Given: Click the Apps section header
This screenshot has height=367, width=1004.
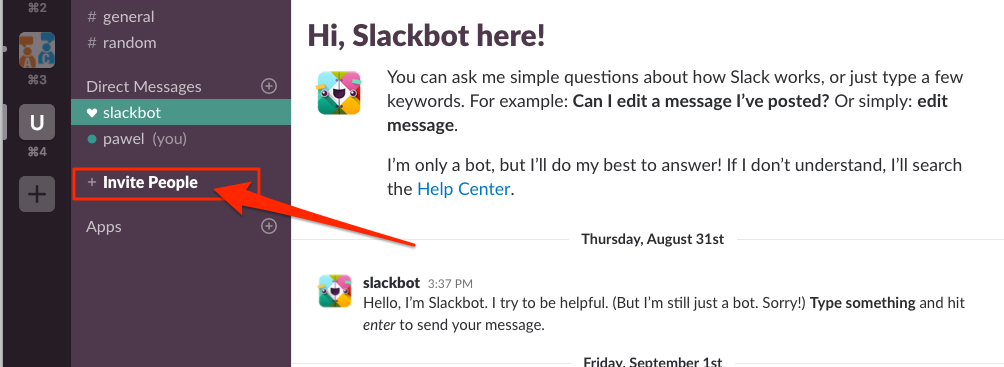Looking at the screenshot, I should pos(104,227).
